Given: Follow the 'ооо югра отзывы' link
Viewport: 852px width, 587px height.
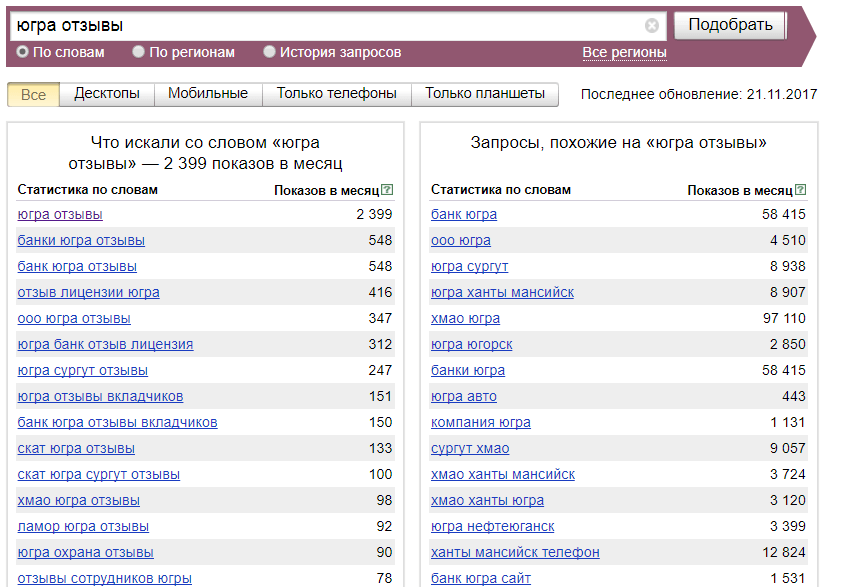Looking at the screenshot, I should 74,319.
